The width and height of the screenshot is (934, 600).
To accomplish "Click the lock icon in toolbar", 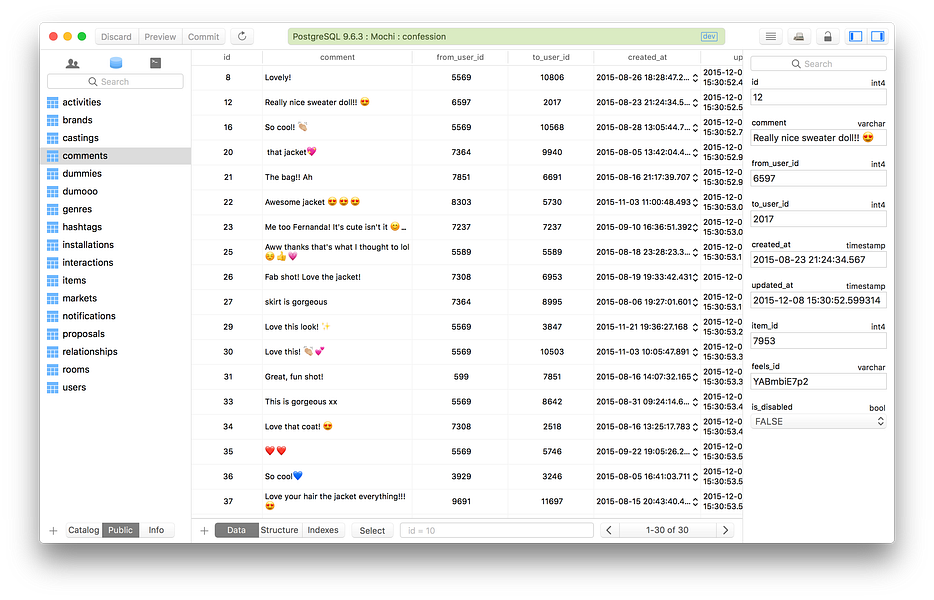I will (827, 36).
